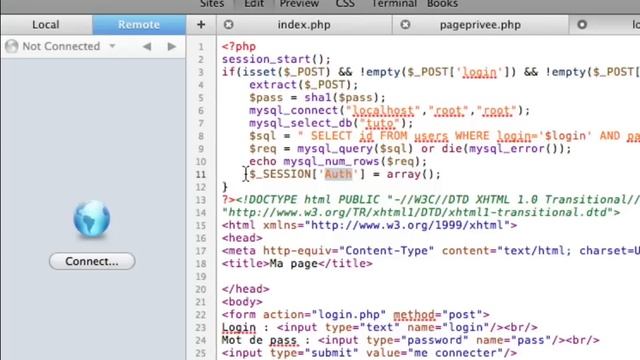Click the mysql_select_db("tuto") line

(331, 123)
